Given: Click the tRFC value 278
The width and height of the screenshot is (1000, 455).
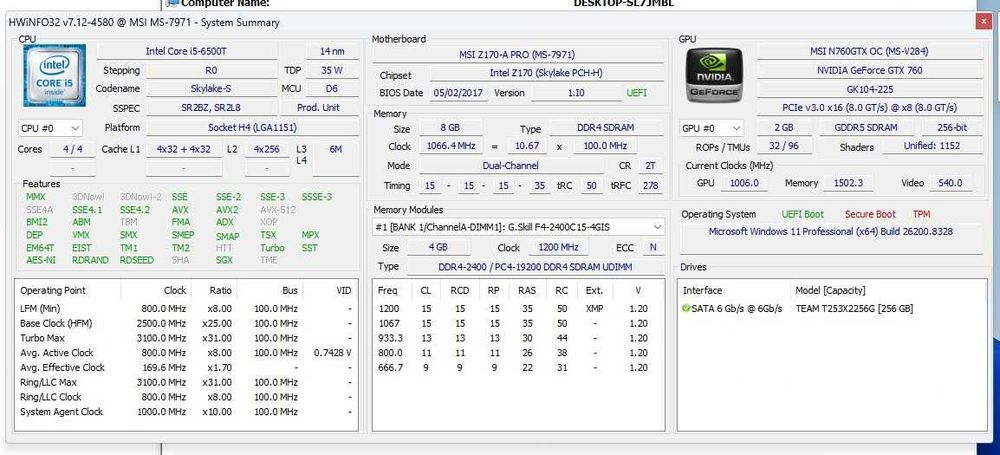Looking at the screenshot, I should pyautogui.click(x=650, y=186).
